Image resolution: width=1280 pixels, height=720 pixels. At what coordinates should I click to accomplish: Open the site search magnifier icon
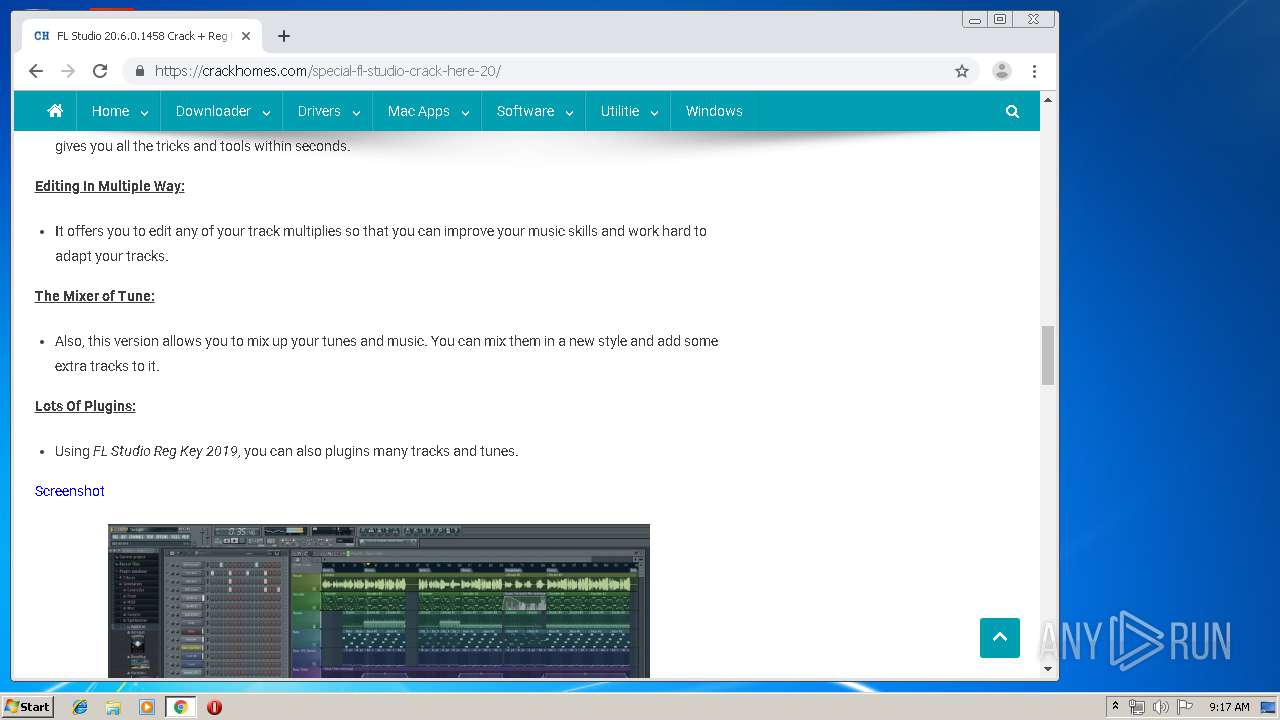click(1012, 111)
